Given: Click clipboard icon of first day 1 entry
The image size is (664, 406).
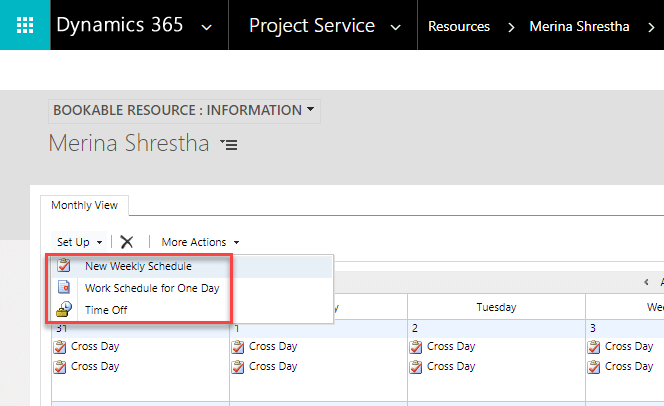Looking at the screenshot, I should [238, 347].
